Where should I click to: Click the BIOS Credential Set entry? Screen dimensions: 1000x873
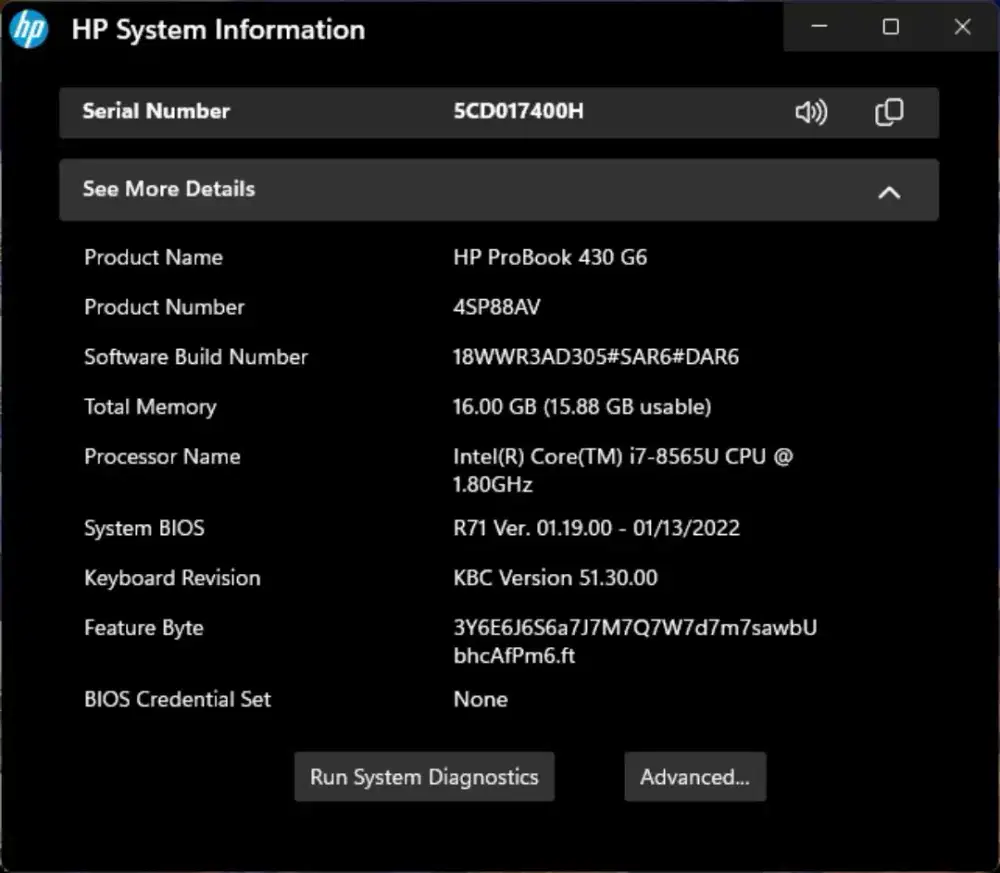[x=480, y=699]
